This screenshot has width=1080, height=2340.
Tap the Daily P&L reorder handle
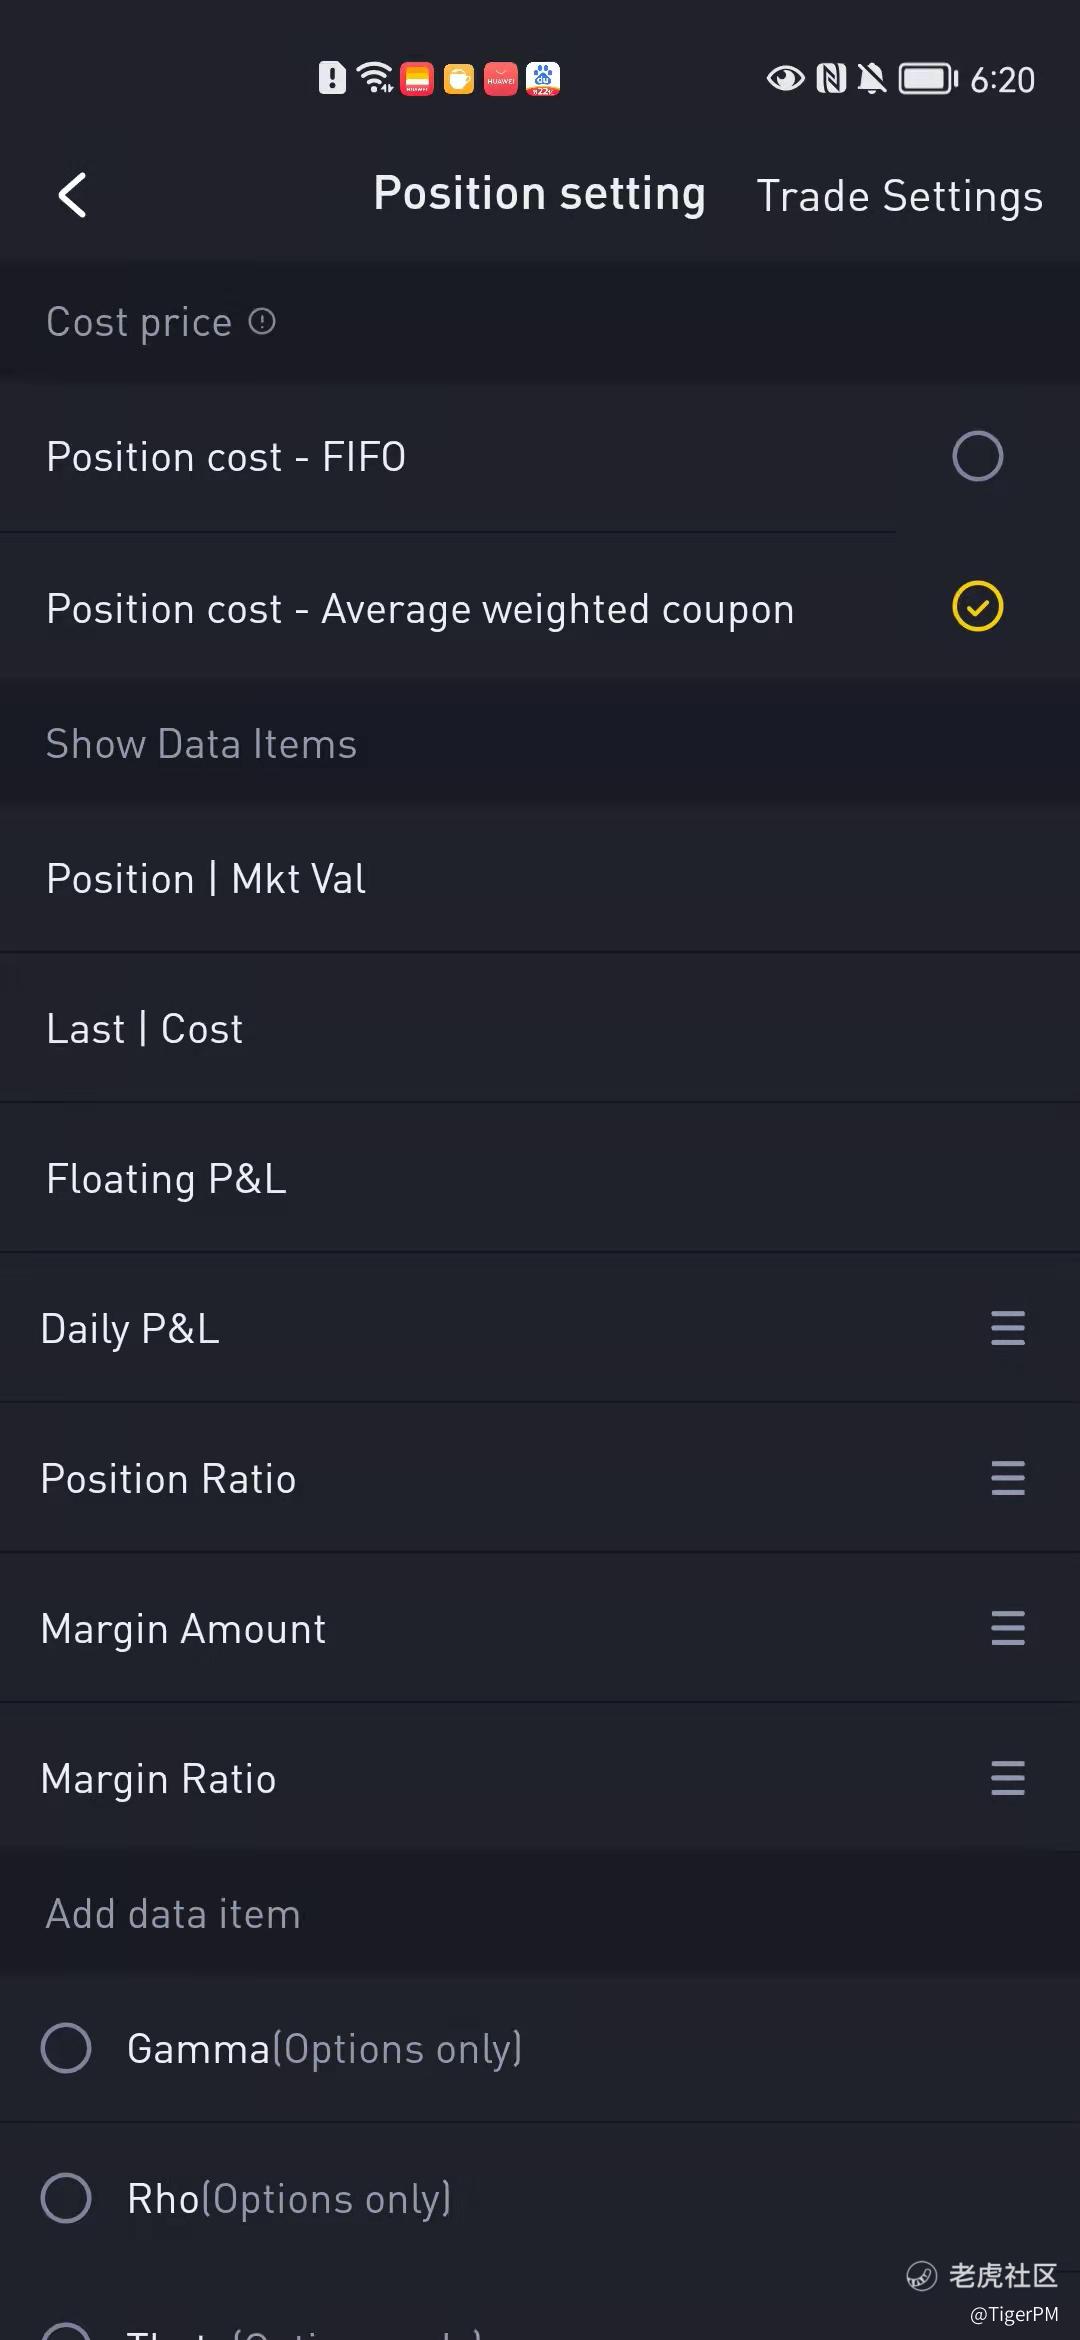[x=1007, y=1328]
